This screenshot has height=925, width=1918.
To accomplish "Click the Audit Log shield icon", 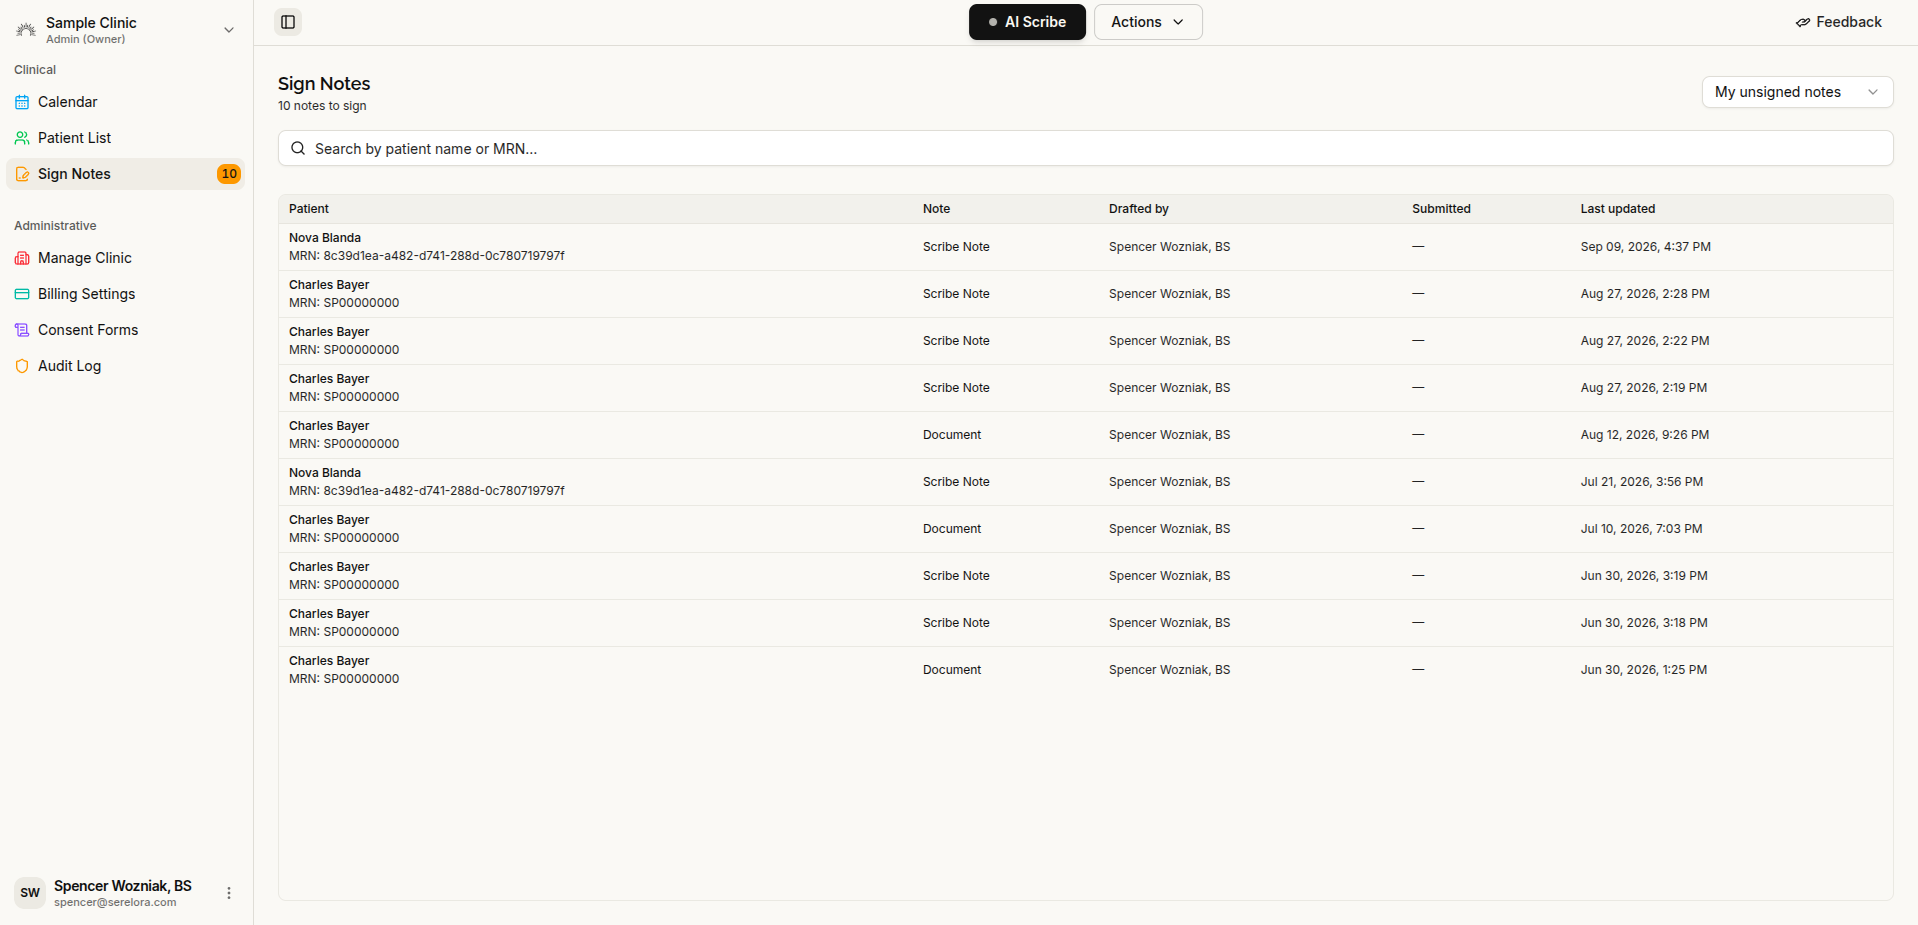I will [22, 366].
